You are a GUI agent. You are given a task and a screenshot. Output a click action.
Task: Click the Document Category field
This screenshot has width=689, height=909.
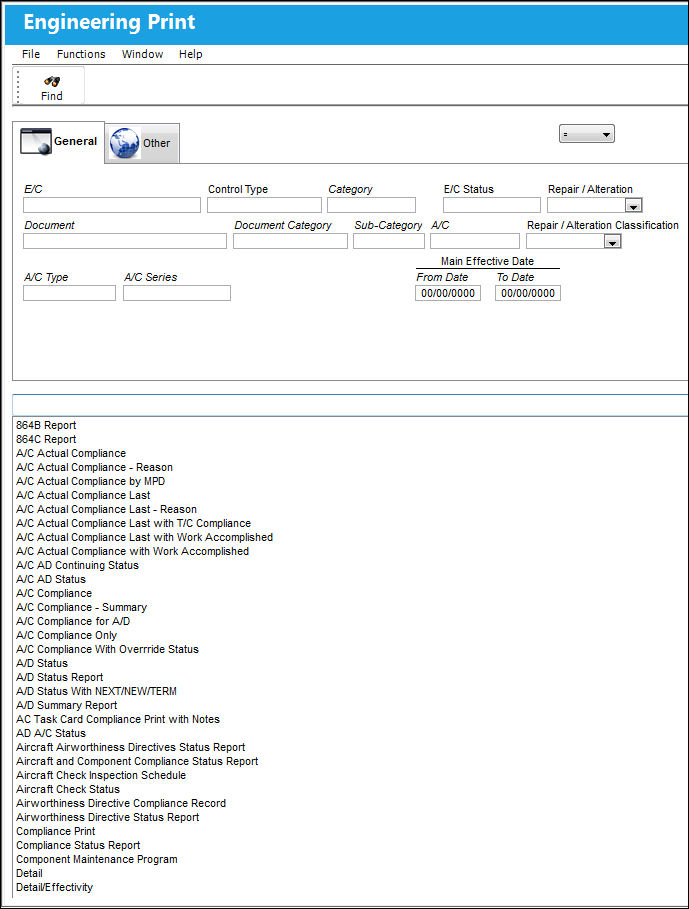coord(290,241)
